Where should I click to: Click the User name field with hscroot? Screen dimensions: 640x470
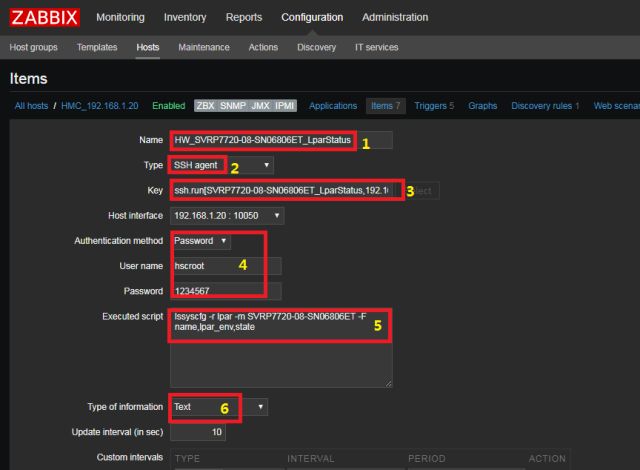226,266
